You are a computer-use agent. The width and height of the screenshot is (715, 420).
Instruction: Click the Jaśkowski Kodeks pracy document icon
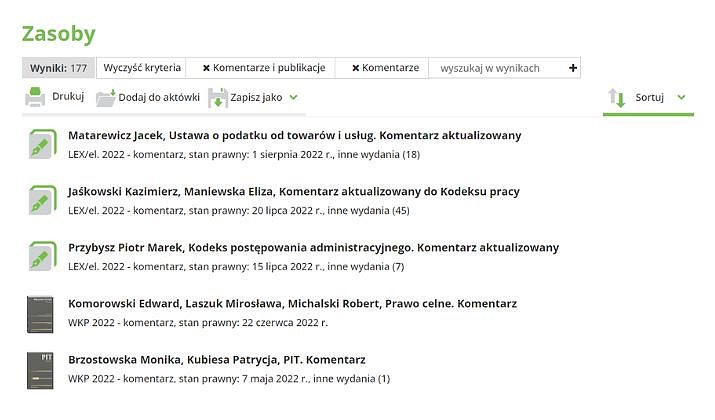point(40,201)
